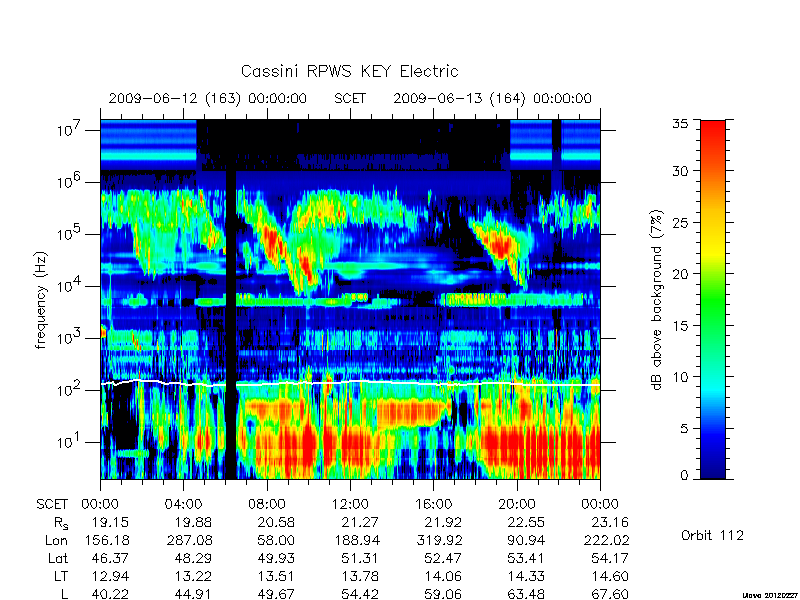
Task: Click the colorbar value '15'
Action: 680,325
